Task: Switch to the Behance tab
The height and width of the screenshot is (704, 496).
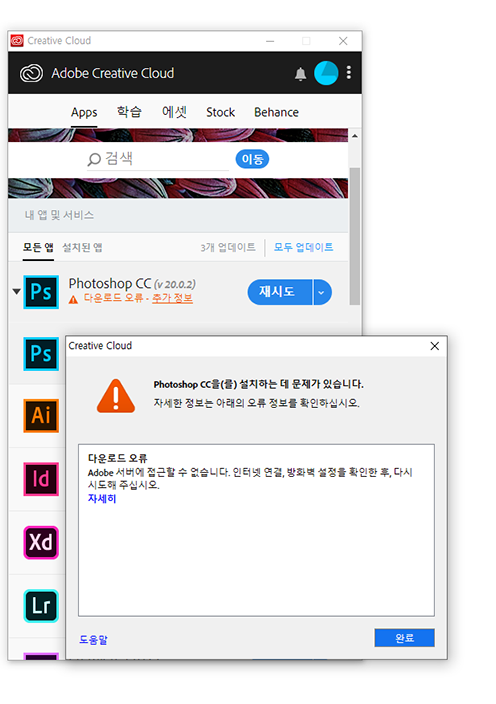Action: 277,112
